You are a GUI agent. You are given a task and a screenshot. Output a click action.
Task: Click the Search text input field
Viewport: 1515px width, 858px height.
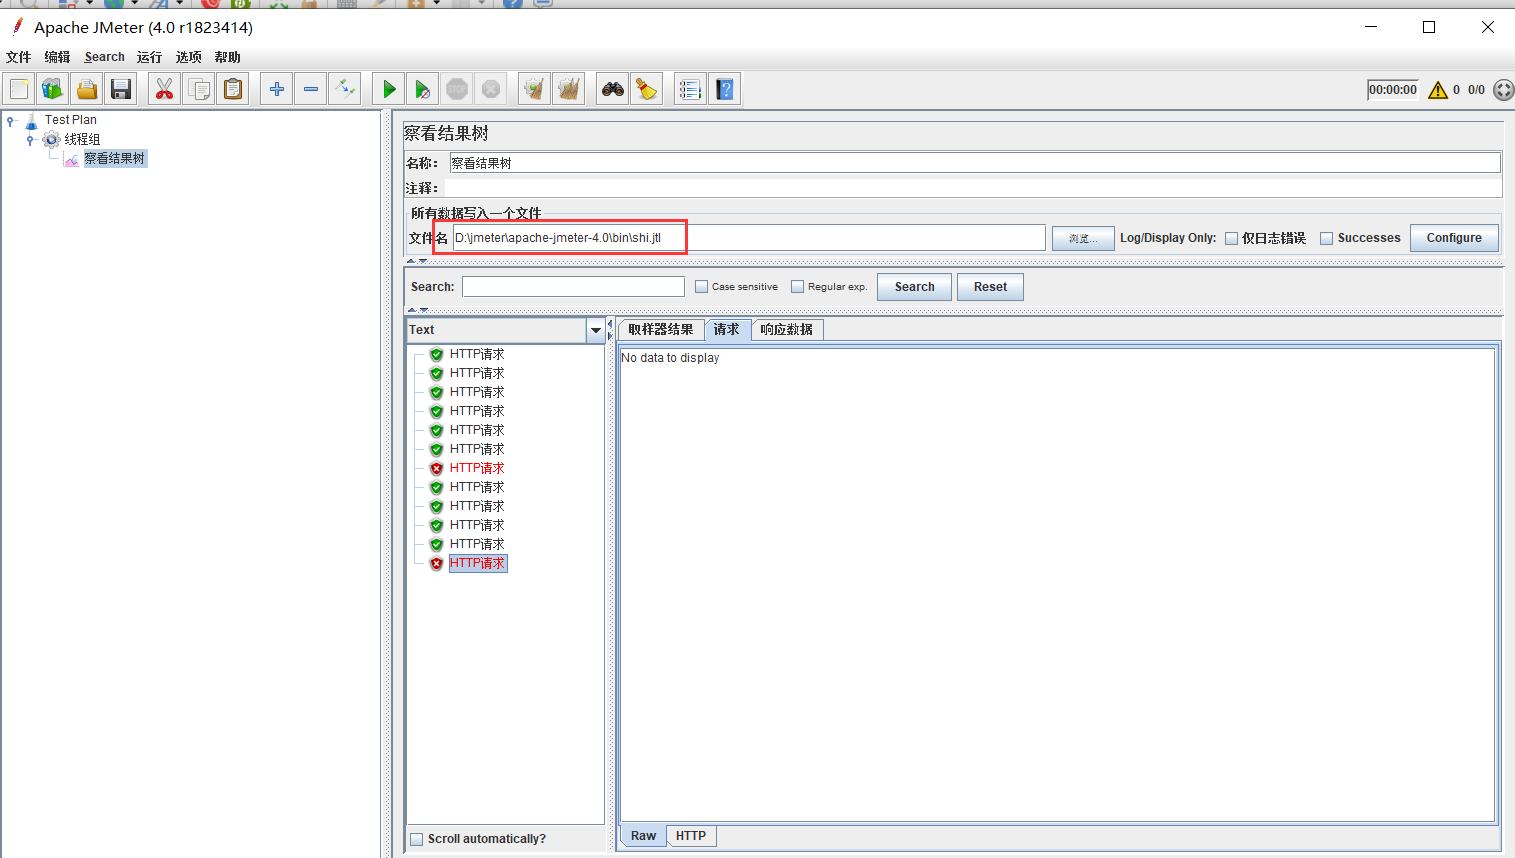coord(573,287)
